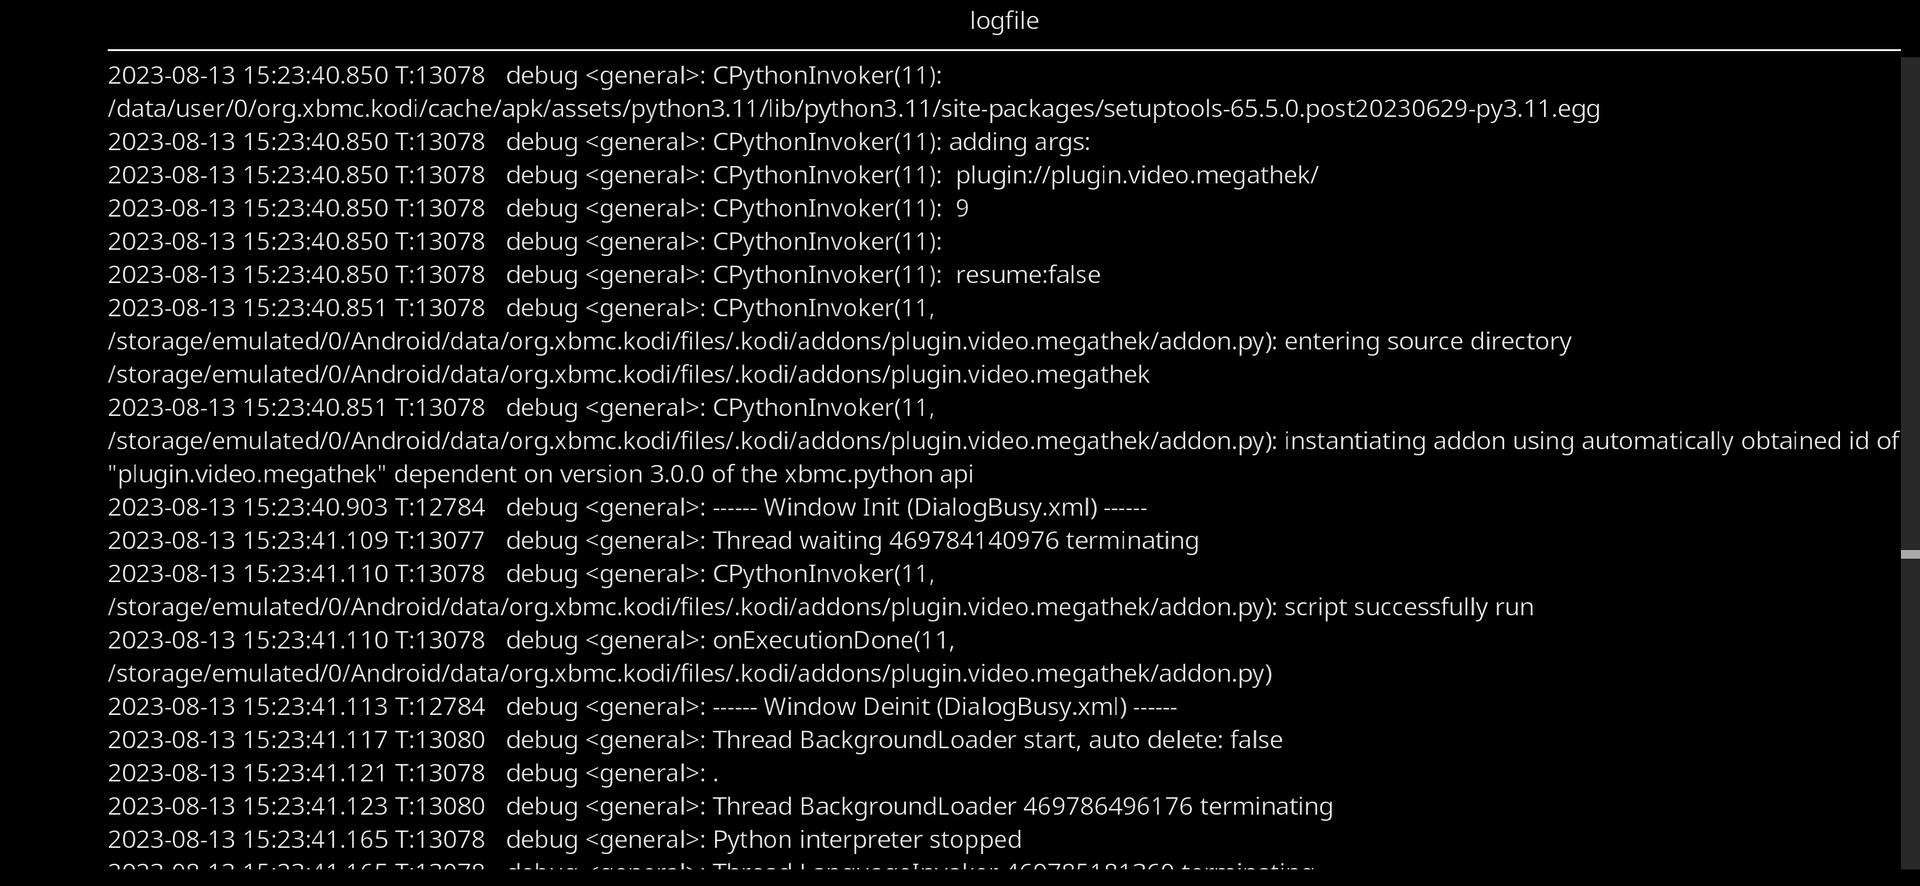Select the 'instantiating addon' log line
Image resolution: width=1920 pixels, height=886 pixels.
point(1003,441)
